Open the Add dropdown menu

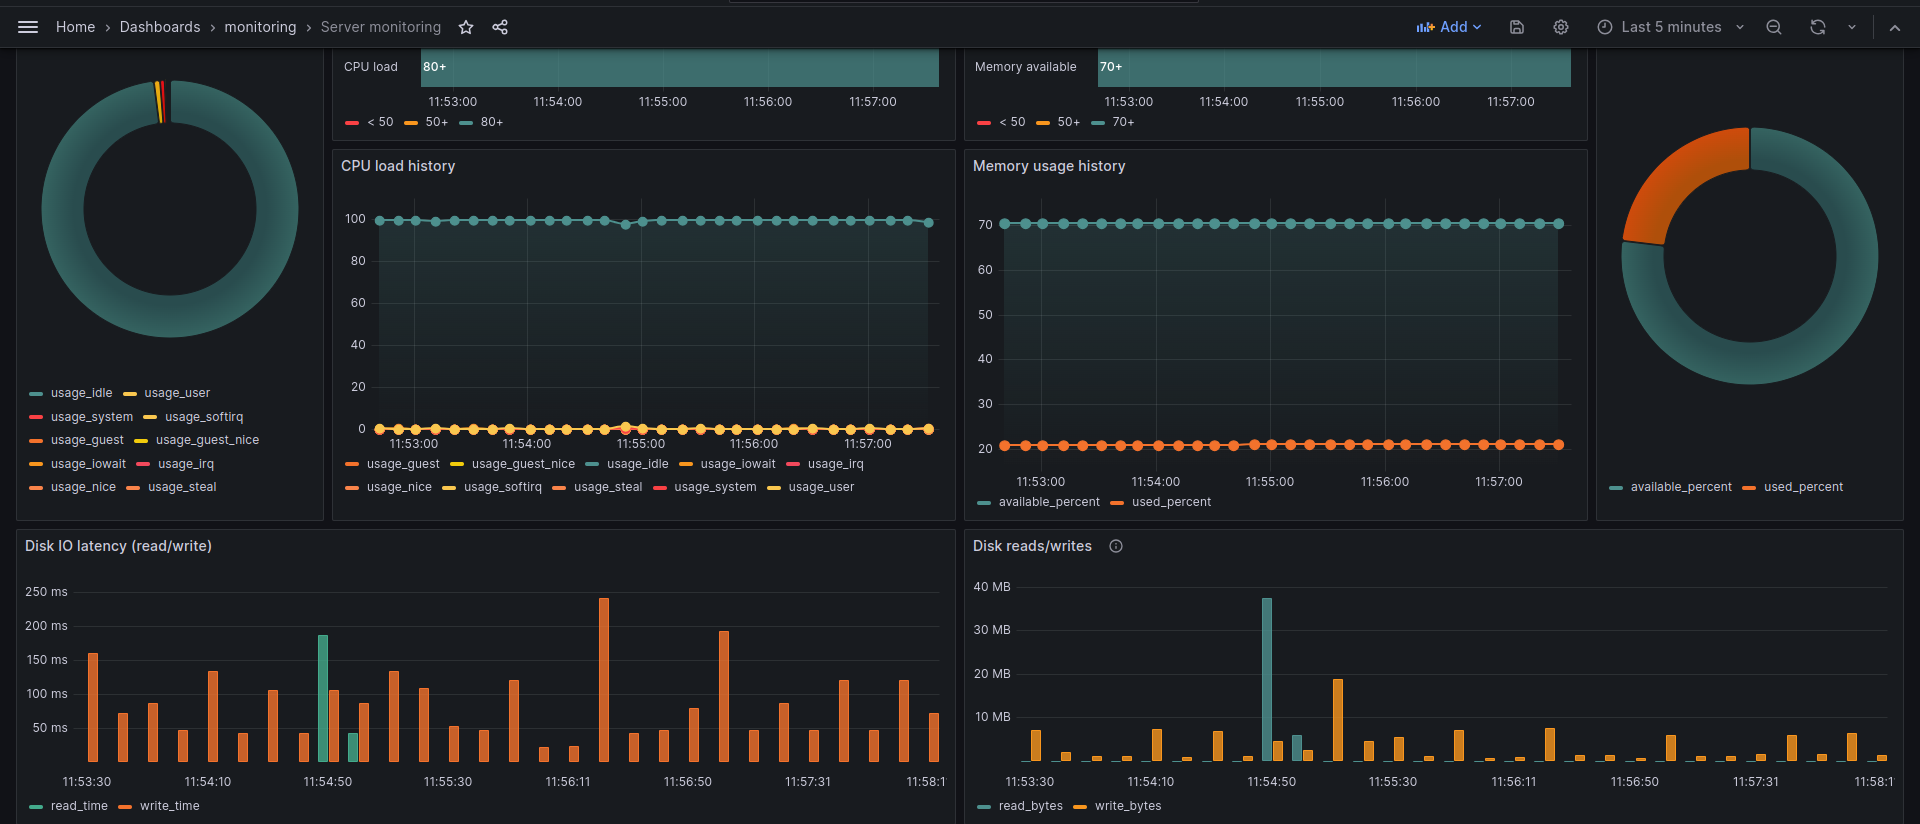tap(1449, 27)
